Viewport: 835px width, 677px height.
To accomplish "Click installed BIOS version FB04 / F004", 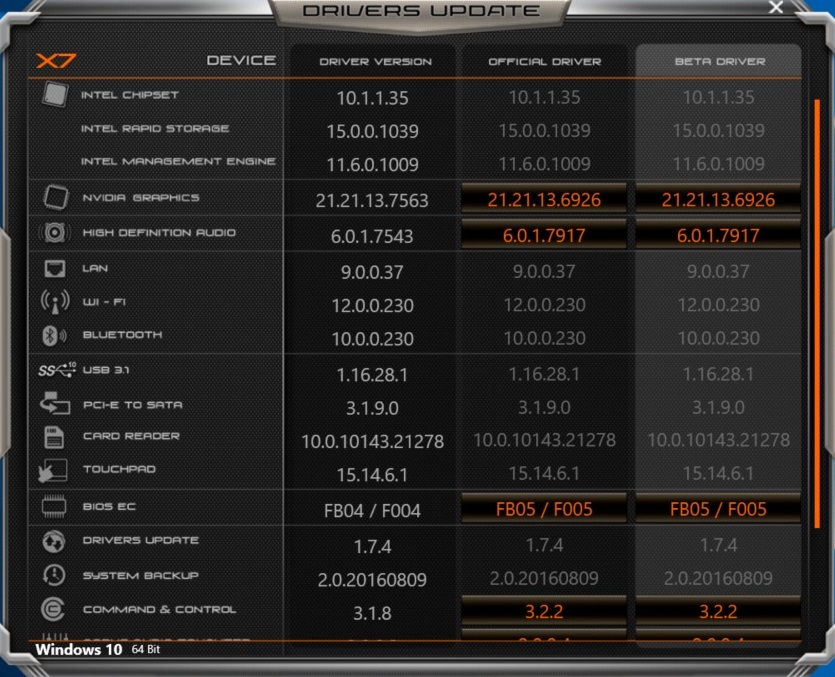I will click(372, 511).
